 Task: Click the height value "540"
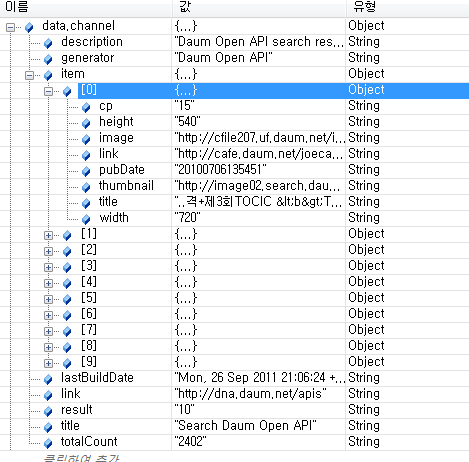point(187,122)
